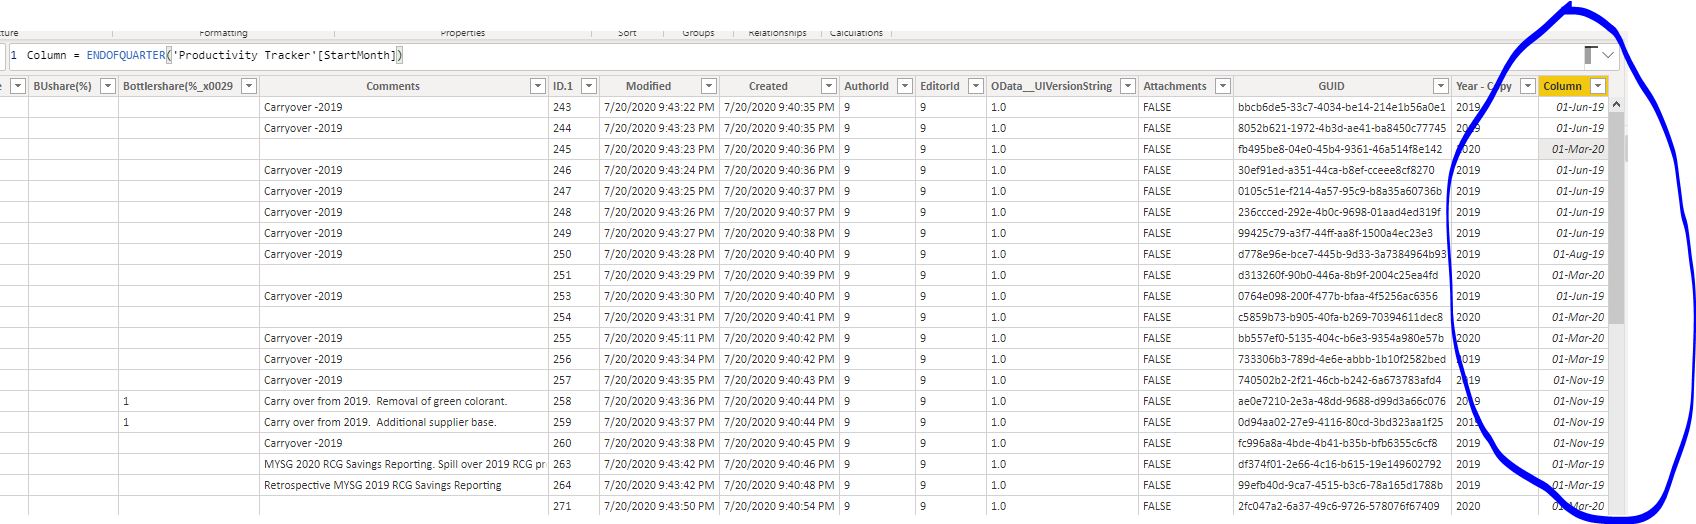Expand the formula bar with the chevron

(1607, 55)
